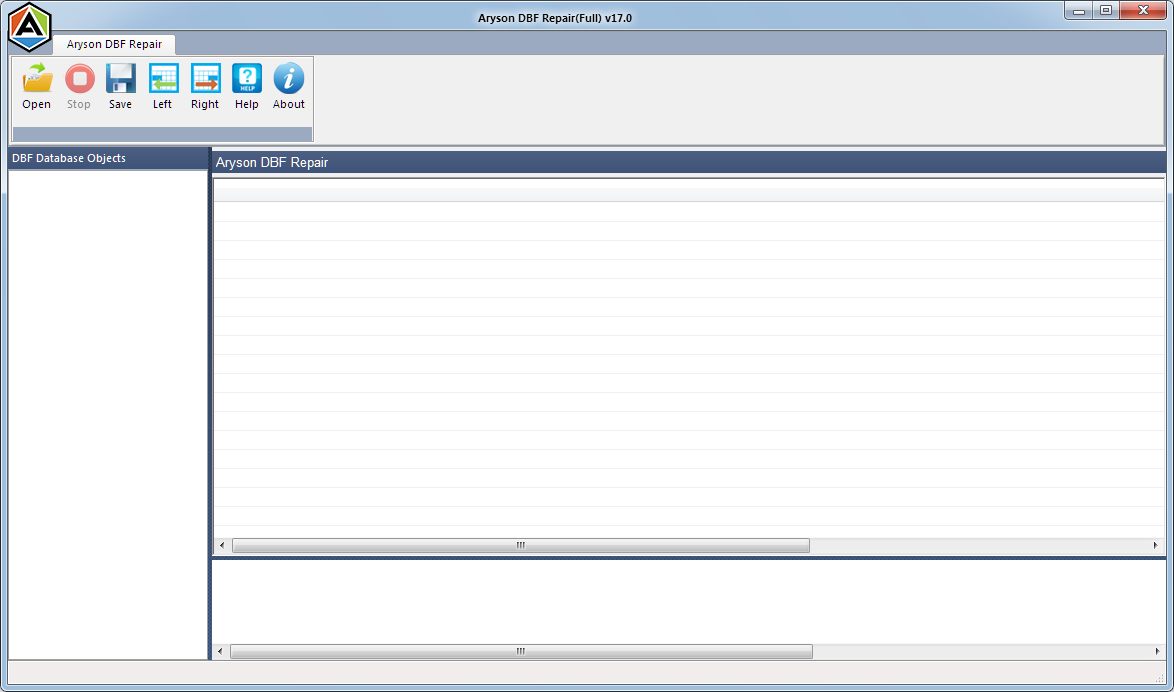
Task: Restore down the application window
Action: click(1106, 10)
